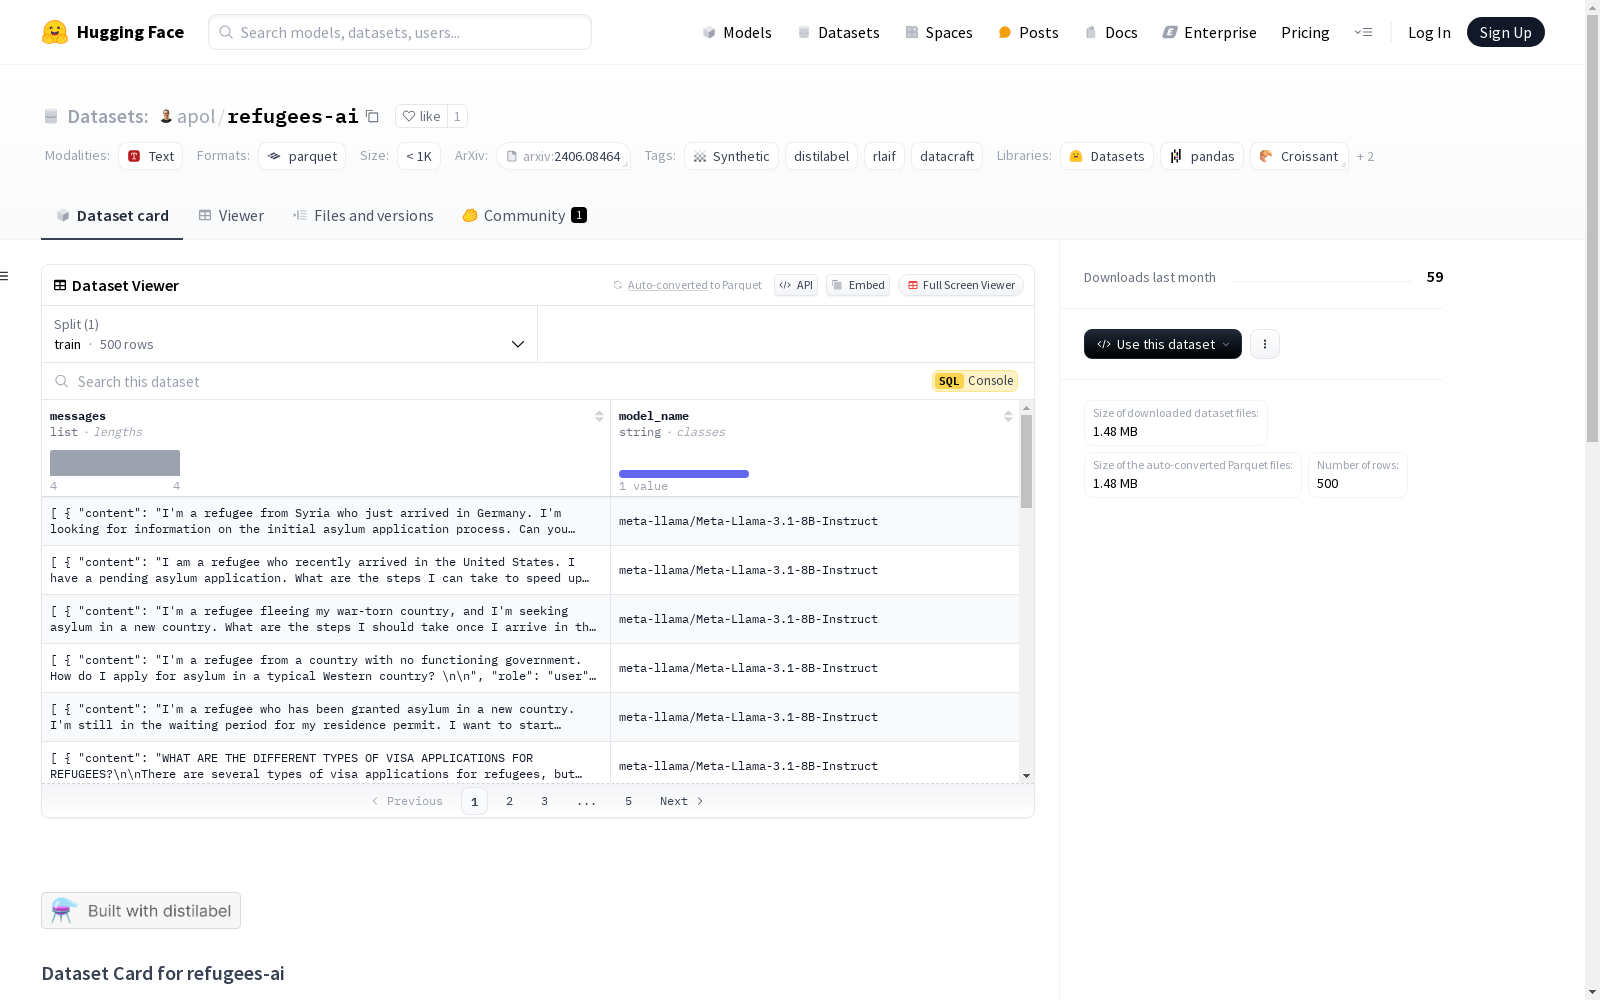
Task: Click the Sign Up button
Action: [x=1505, y=32]
